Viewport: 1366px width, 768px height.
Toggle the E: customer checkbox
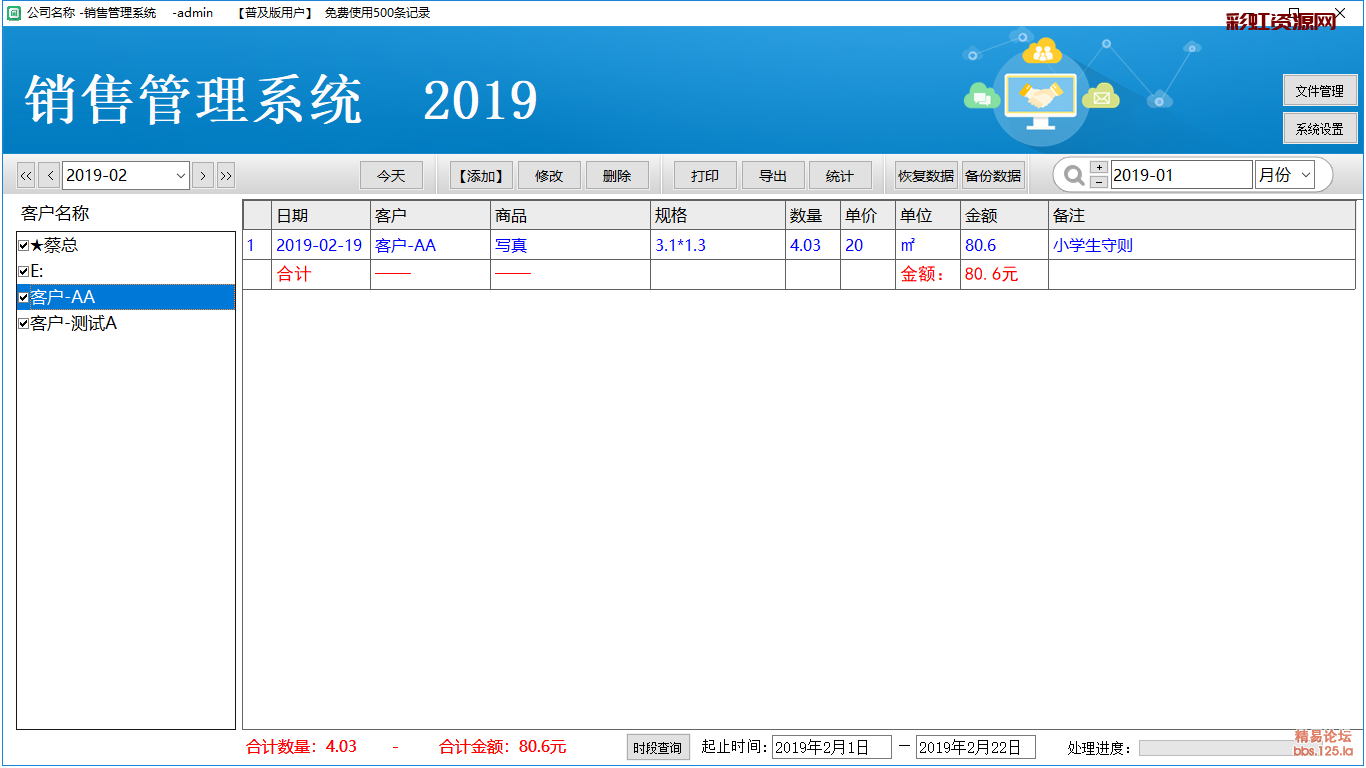23,272
